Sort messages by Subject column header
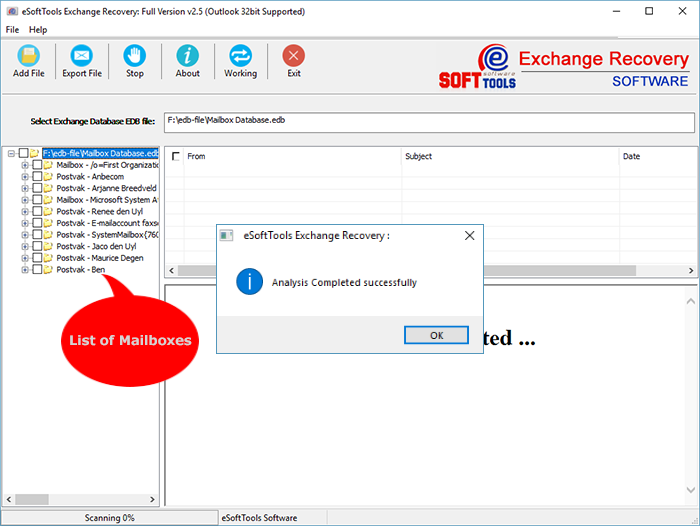The width and height of the screenshot is (700, 526). pos(418,157)
